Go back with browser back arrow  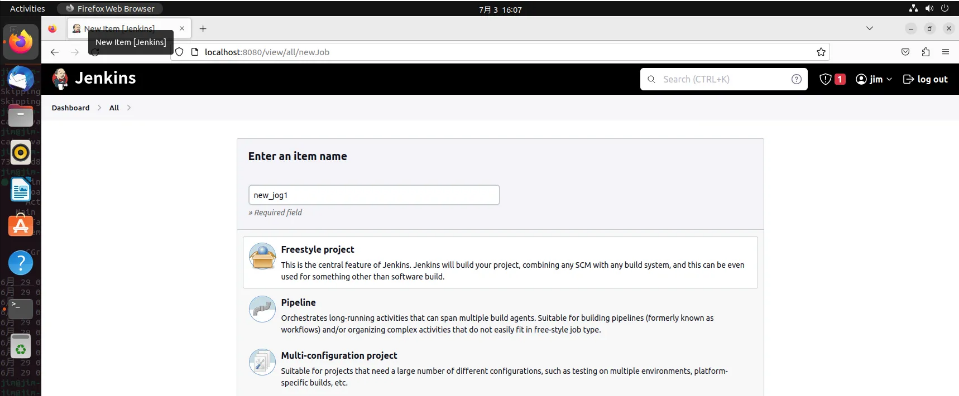(54, 52)
